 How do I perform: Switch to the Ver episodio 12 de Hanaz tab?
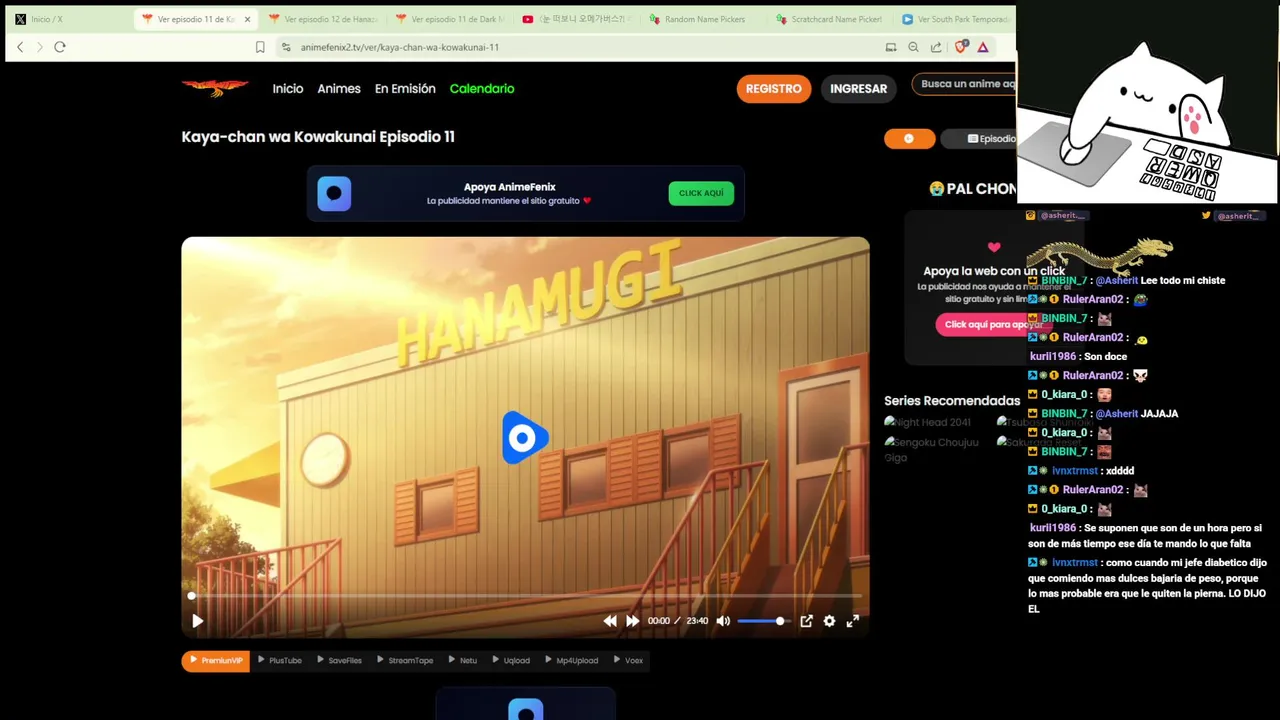click(325, 19)
